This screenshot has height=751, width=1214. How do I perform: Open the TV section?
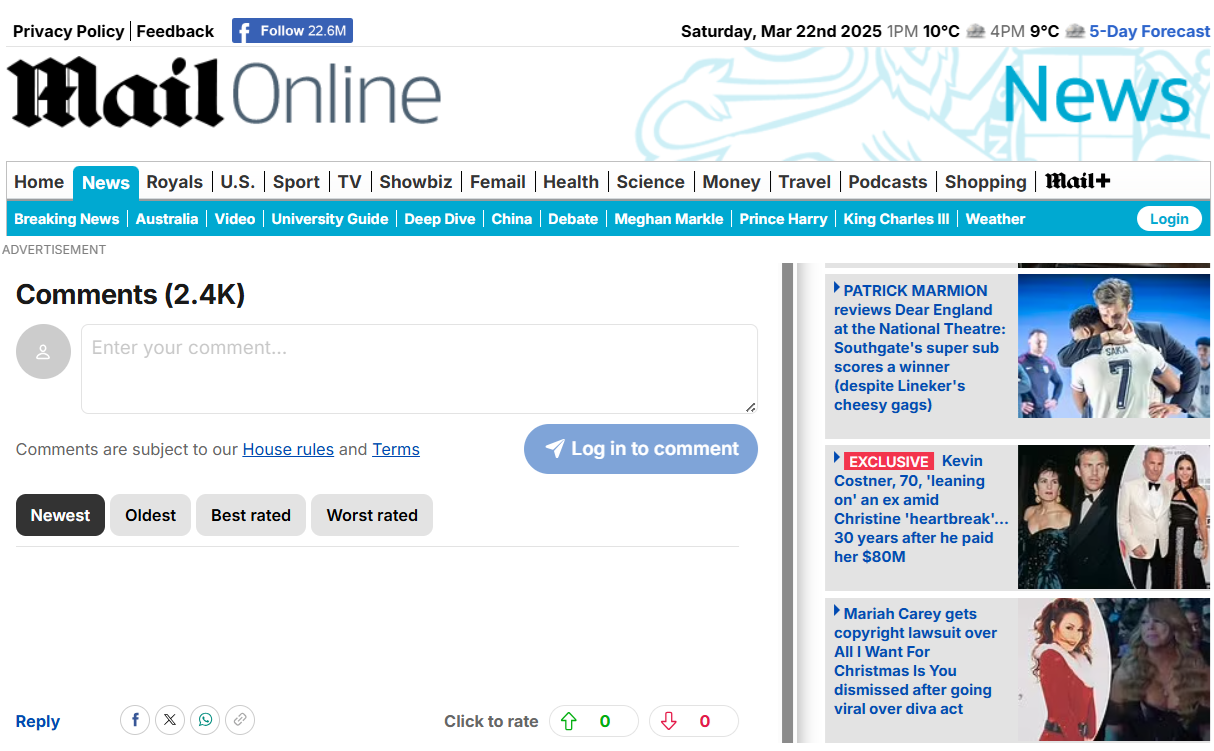(349, 182)
